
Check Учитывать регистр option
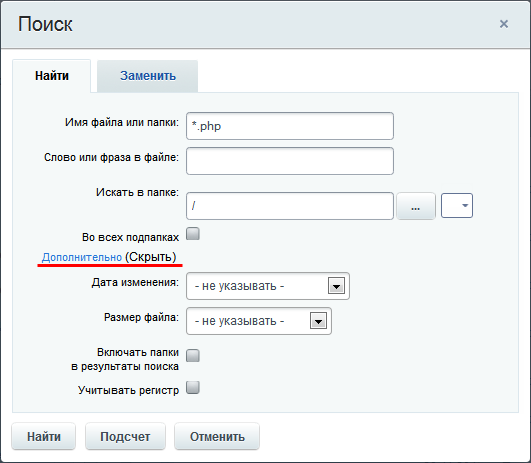tap(193, 387)
